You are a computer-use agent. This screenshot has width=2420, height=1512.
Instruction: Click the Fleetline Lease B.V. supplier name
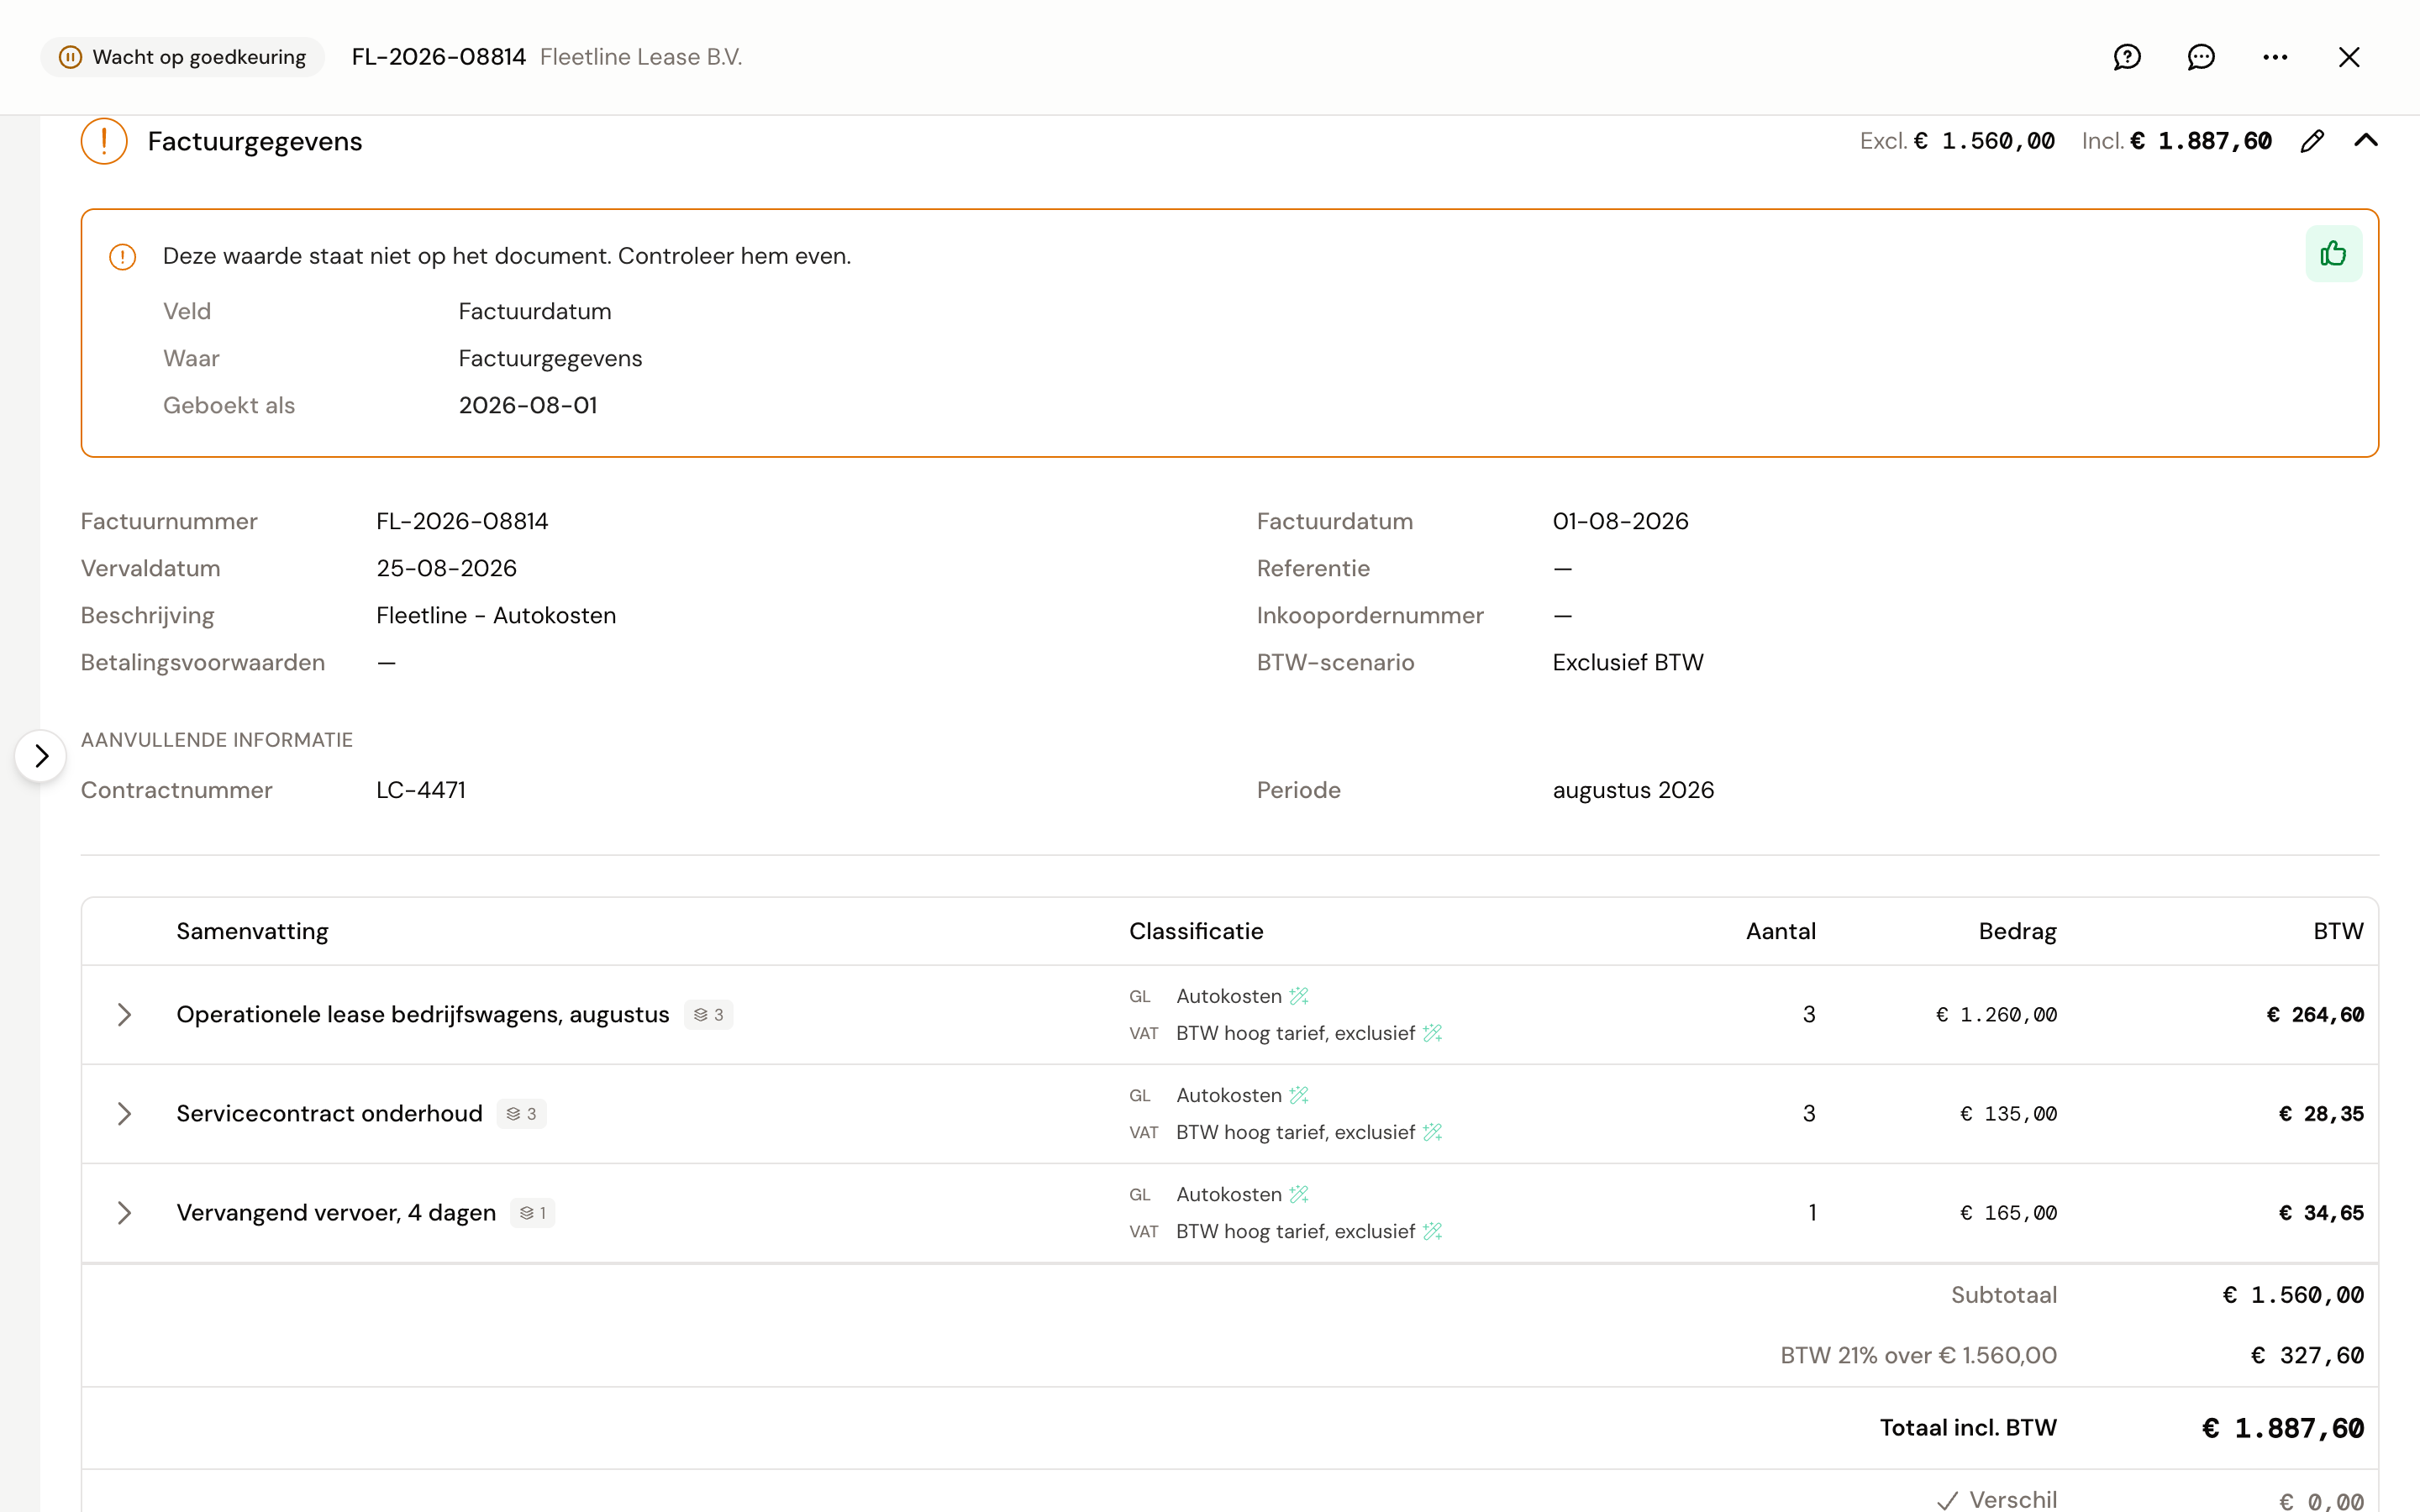641,57
